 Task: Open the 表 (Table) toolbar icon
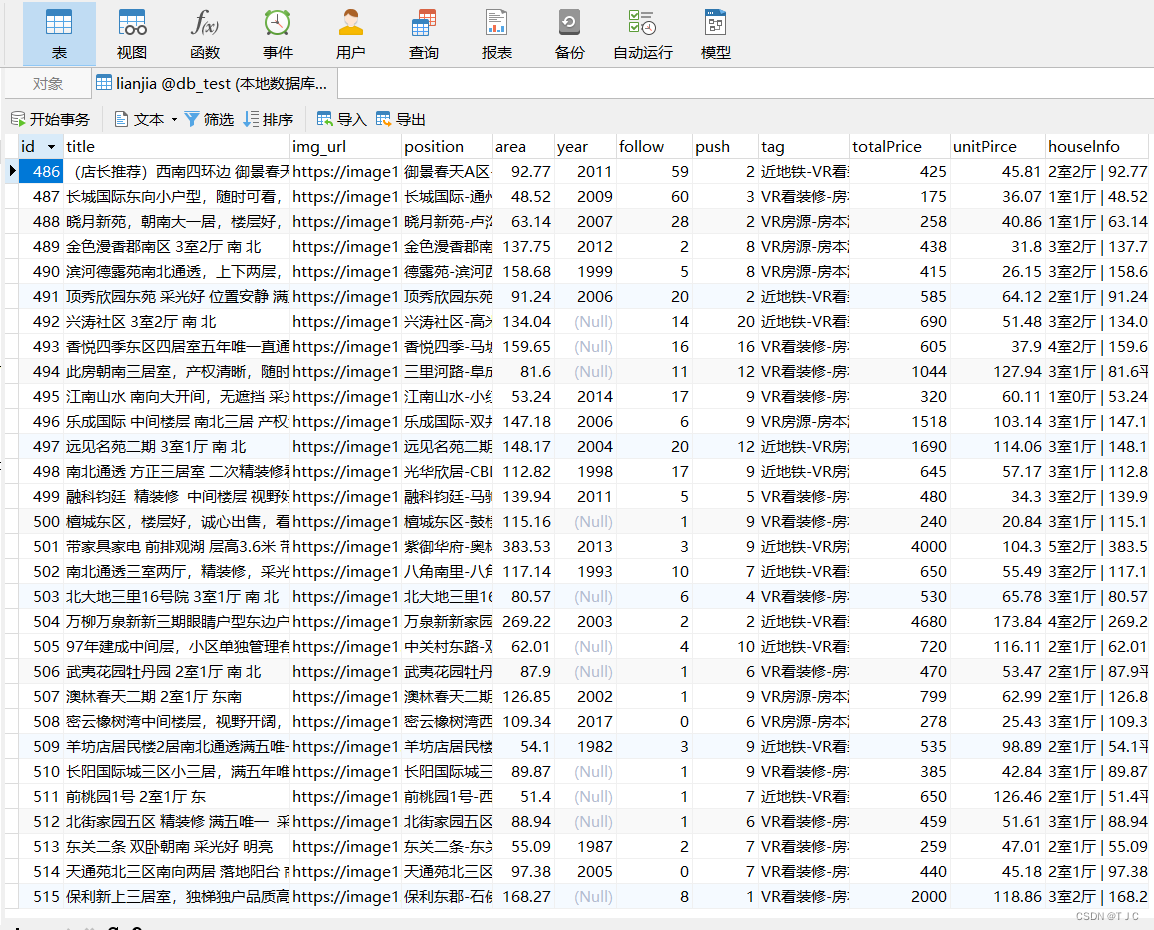pyautogui.click(x=59, y=34)
